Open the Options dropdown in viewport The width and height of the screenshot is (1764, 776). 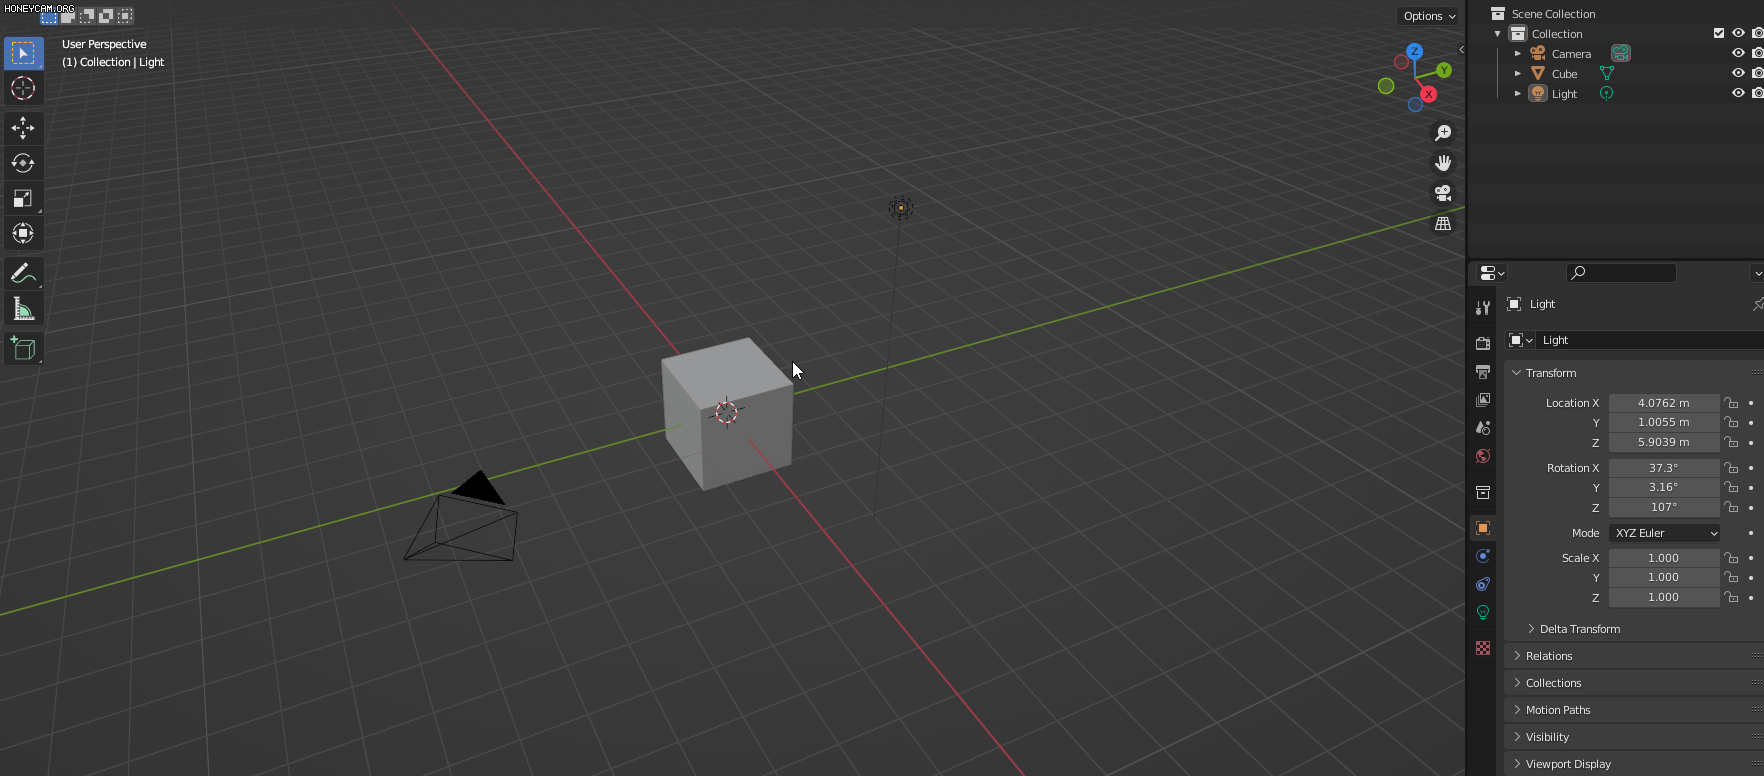click(1428, 16)
